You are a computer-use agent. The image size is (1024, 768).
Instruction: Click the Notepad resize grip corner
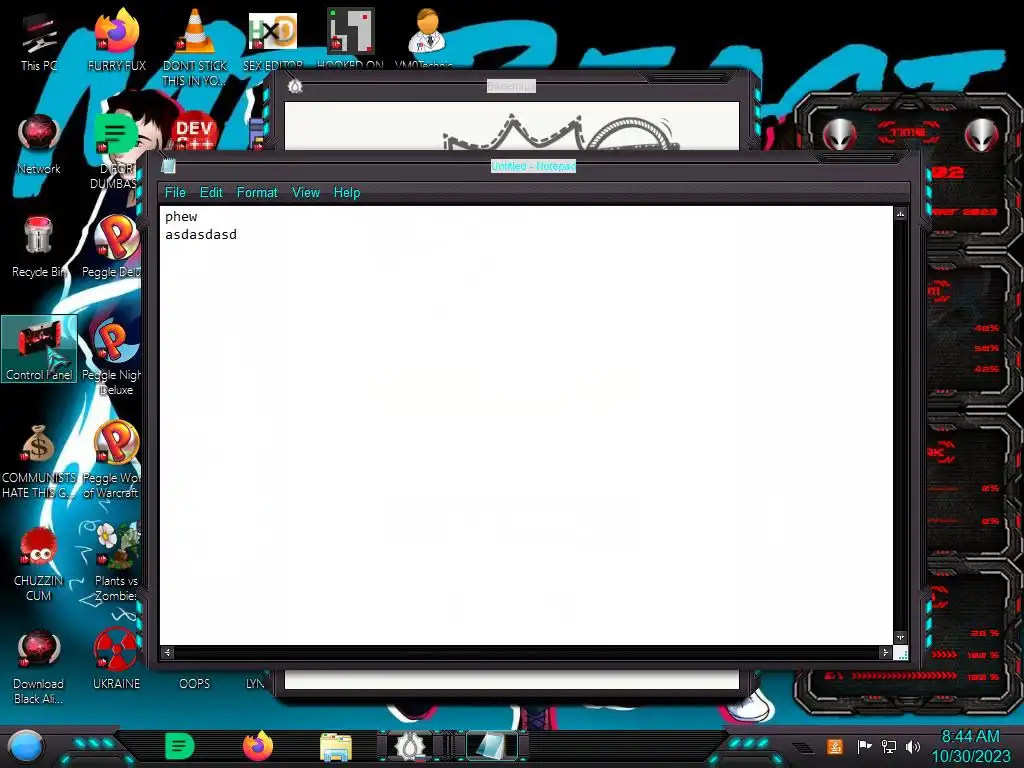pos(901,652)
